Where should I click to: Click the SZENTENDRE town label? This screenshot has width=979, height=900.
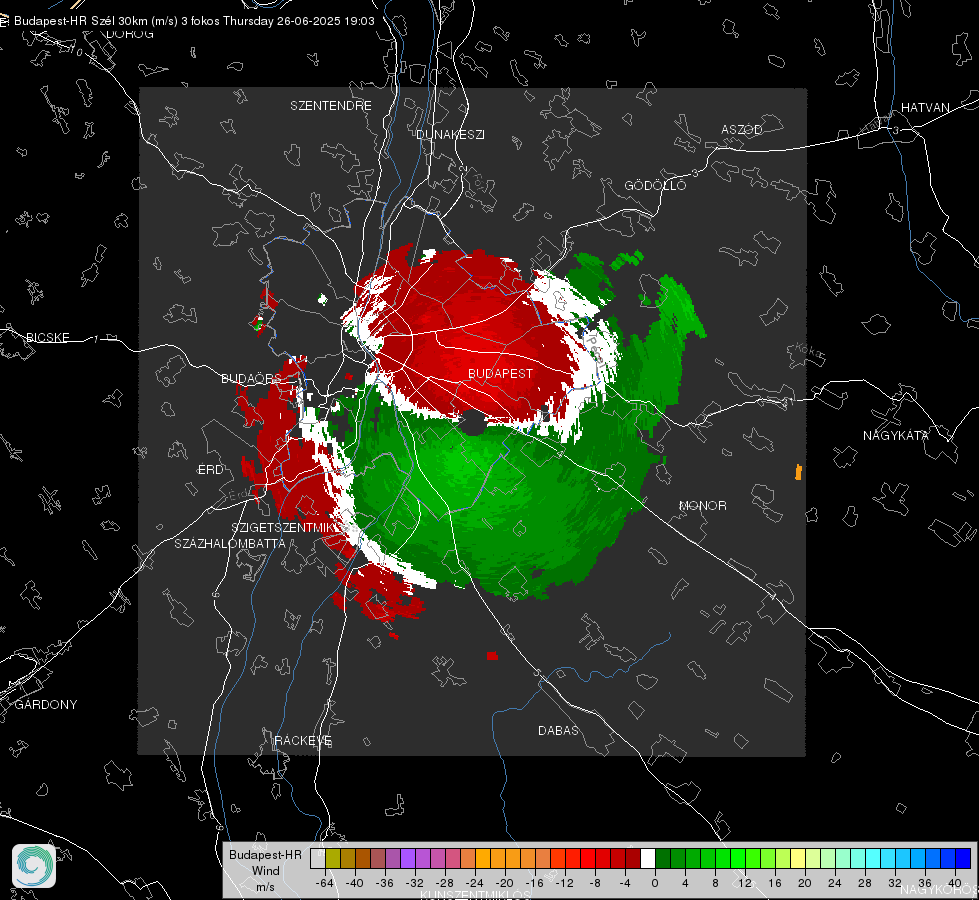(x=331, y=106)
